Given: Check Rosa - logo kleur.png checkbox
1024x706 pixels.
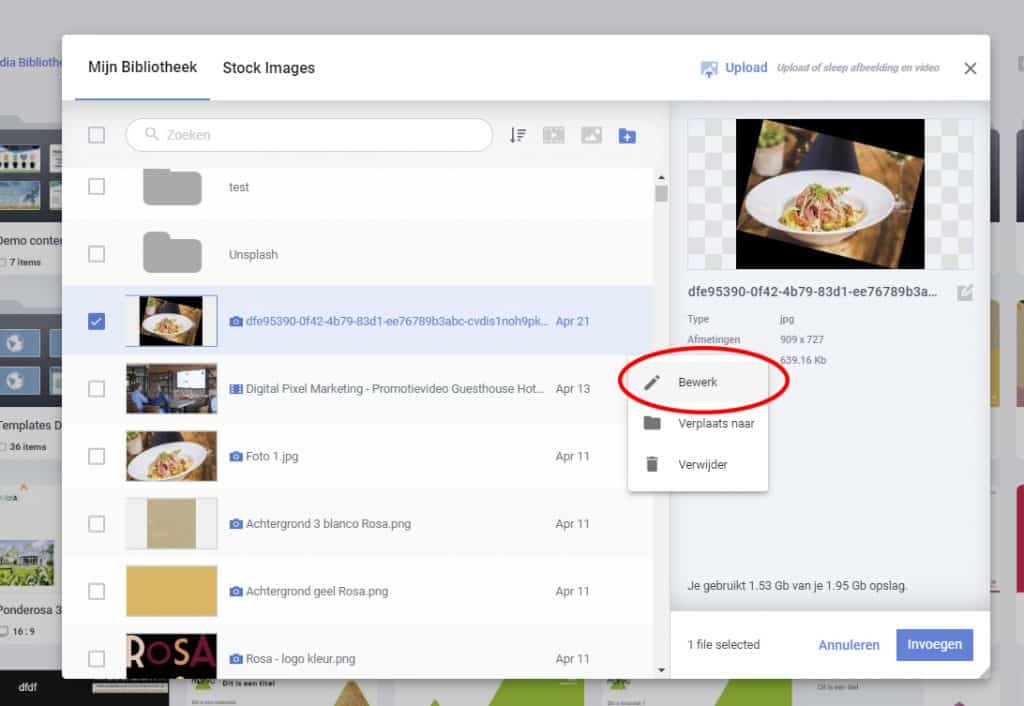Looking at the screenshot, I should point(96,659).
